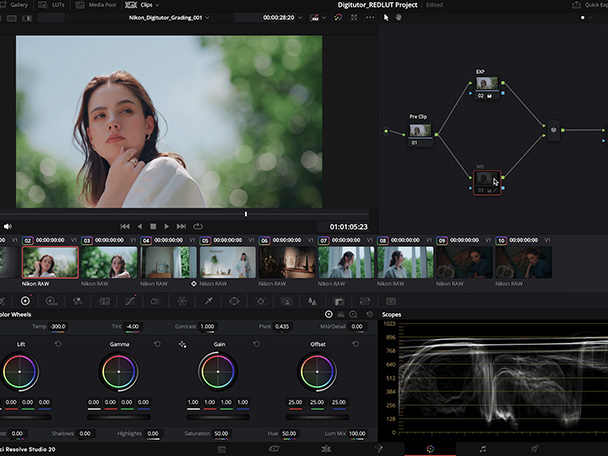Reset the Offset color wheel
The width and height of the screenshot is (608, 456).
pyautogui.click(x=356, y=344)
